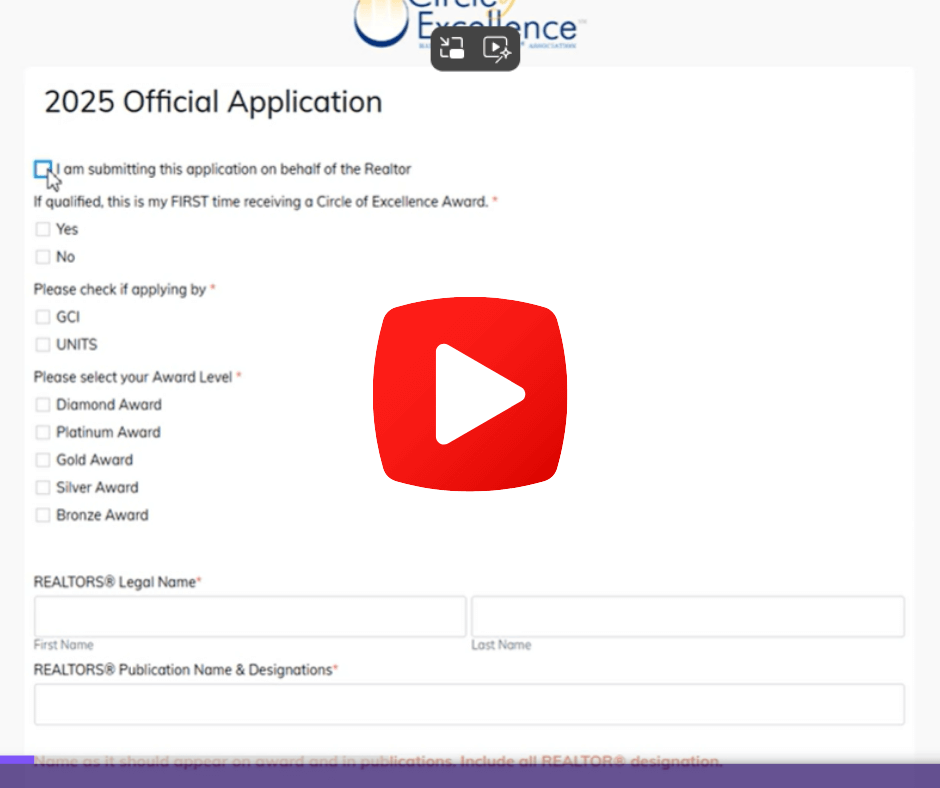940x788 pixels.
Task: Click the Last Name input field
Action: [x=688, y=617]
